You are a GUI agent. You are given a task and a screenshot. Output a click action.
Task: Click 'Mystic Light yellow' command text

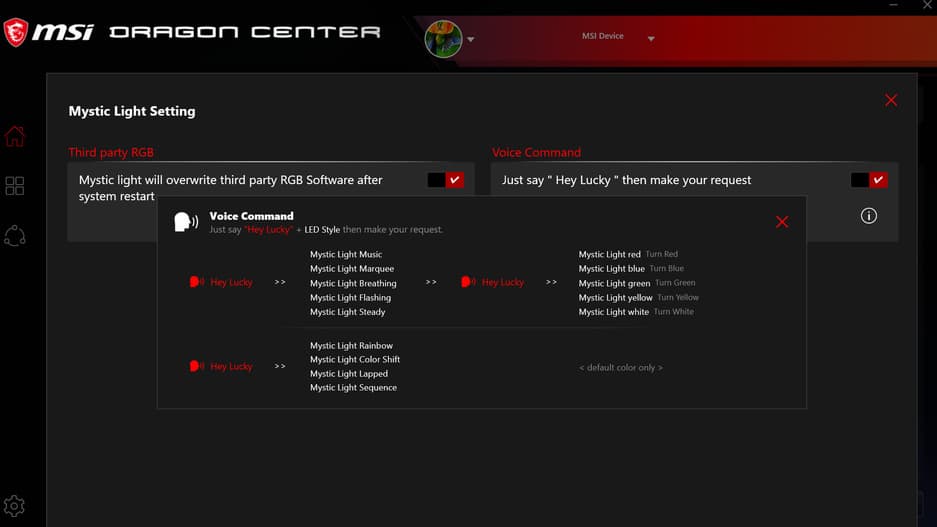pos(616,298)
